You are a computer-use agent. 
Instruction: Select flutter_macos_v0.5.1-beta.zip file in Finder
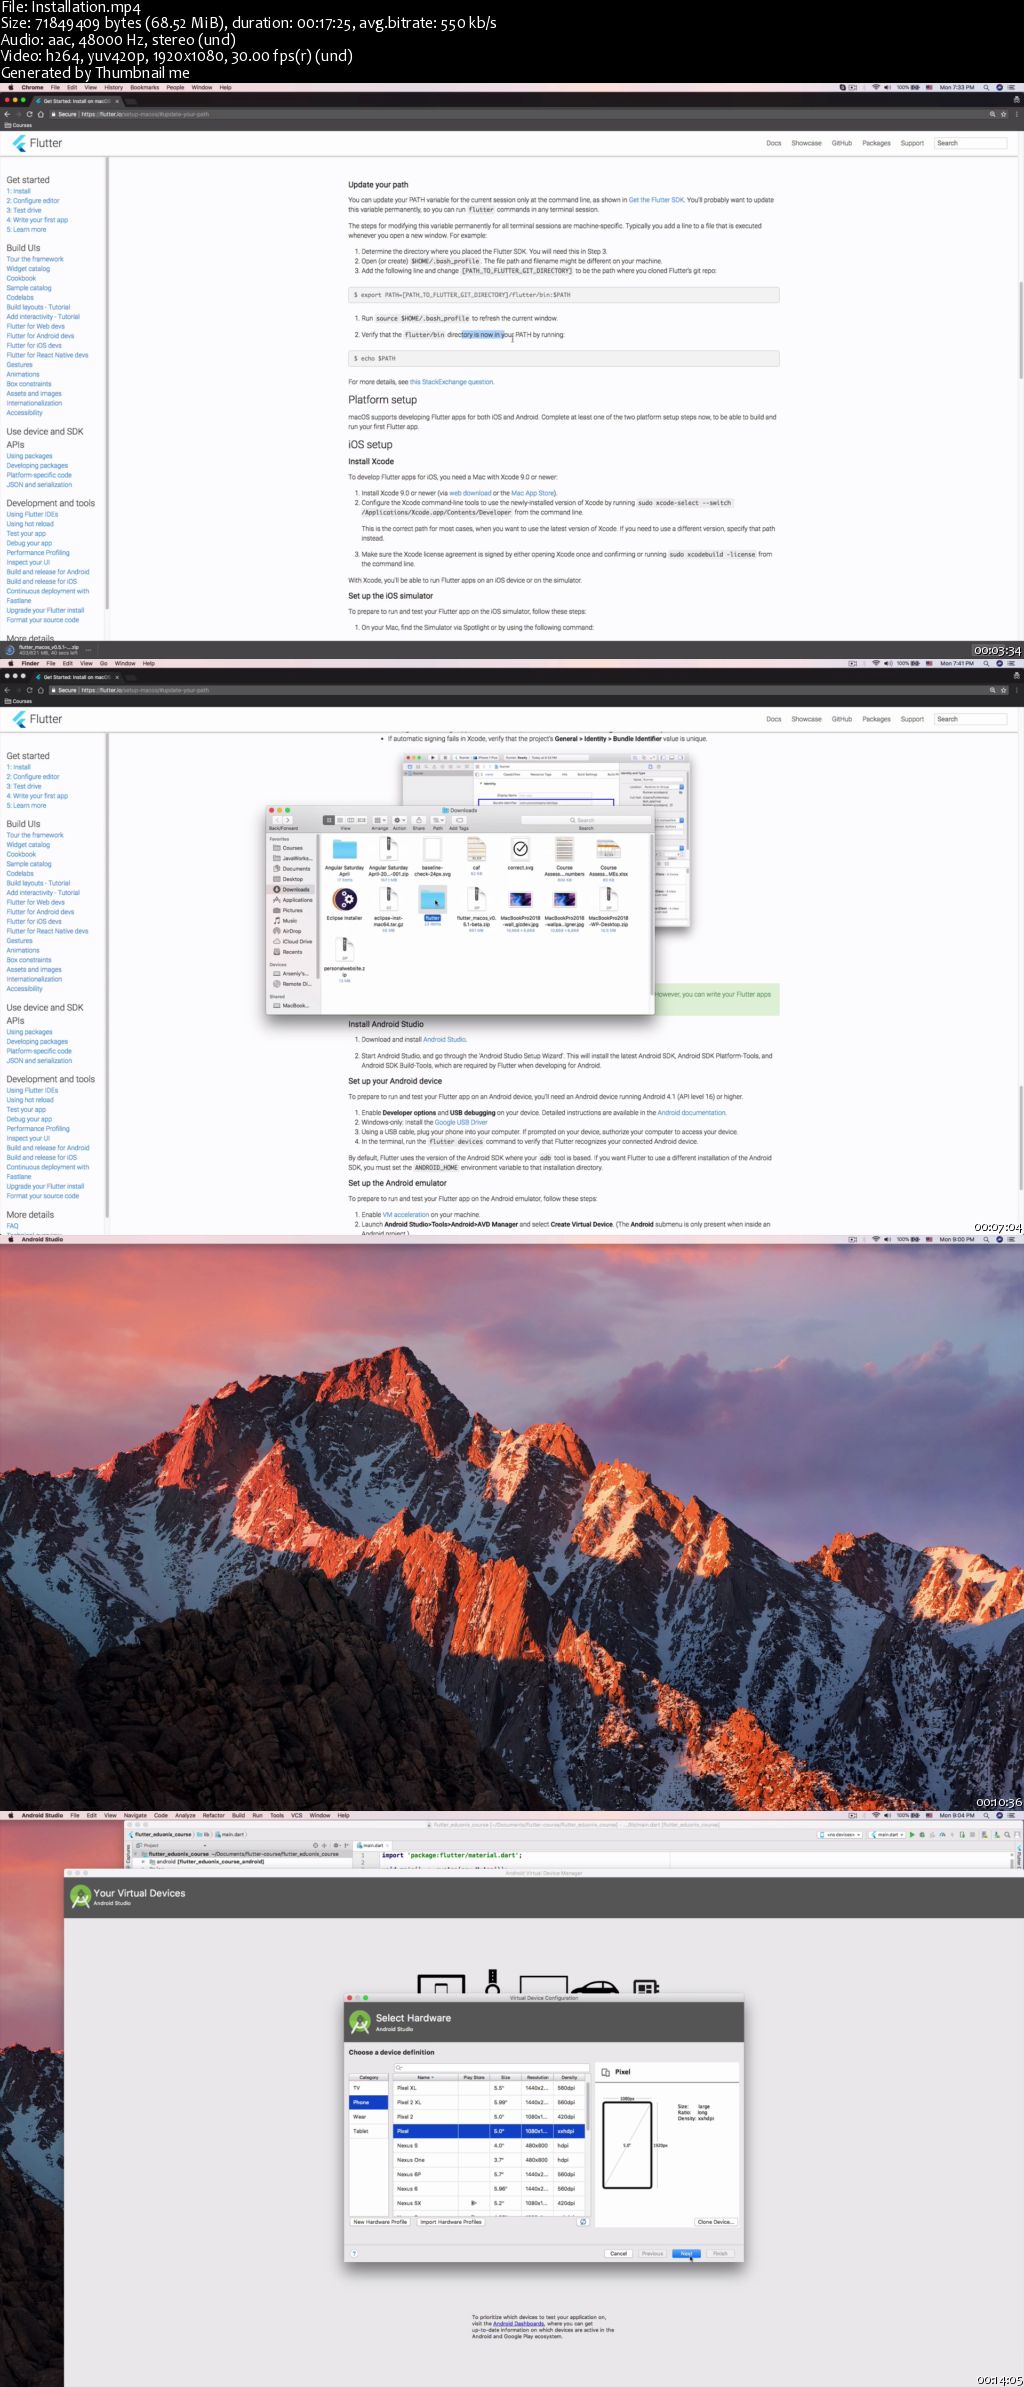[x=476, y=908]
